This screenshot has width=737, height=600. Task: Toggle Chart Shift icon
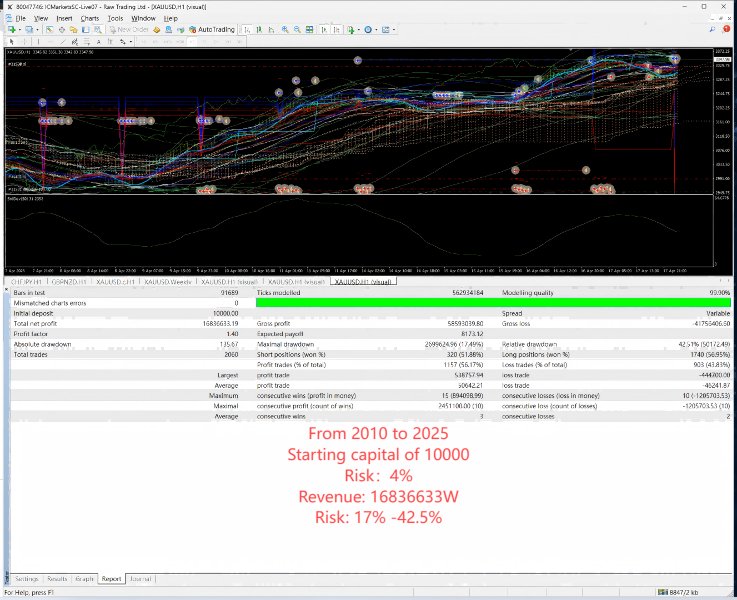click(x=337, y=30)
